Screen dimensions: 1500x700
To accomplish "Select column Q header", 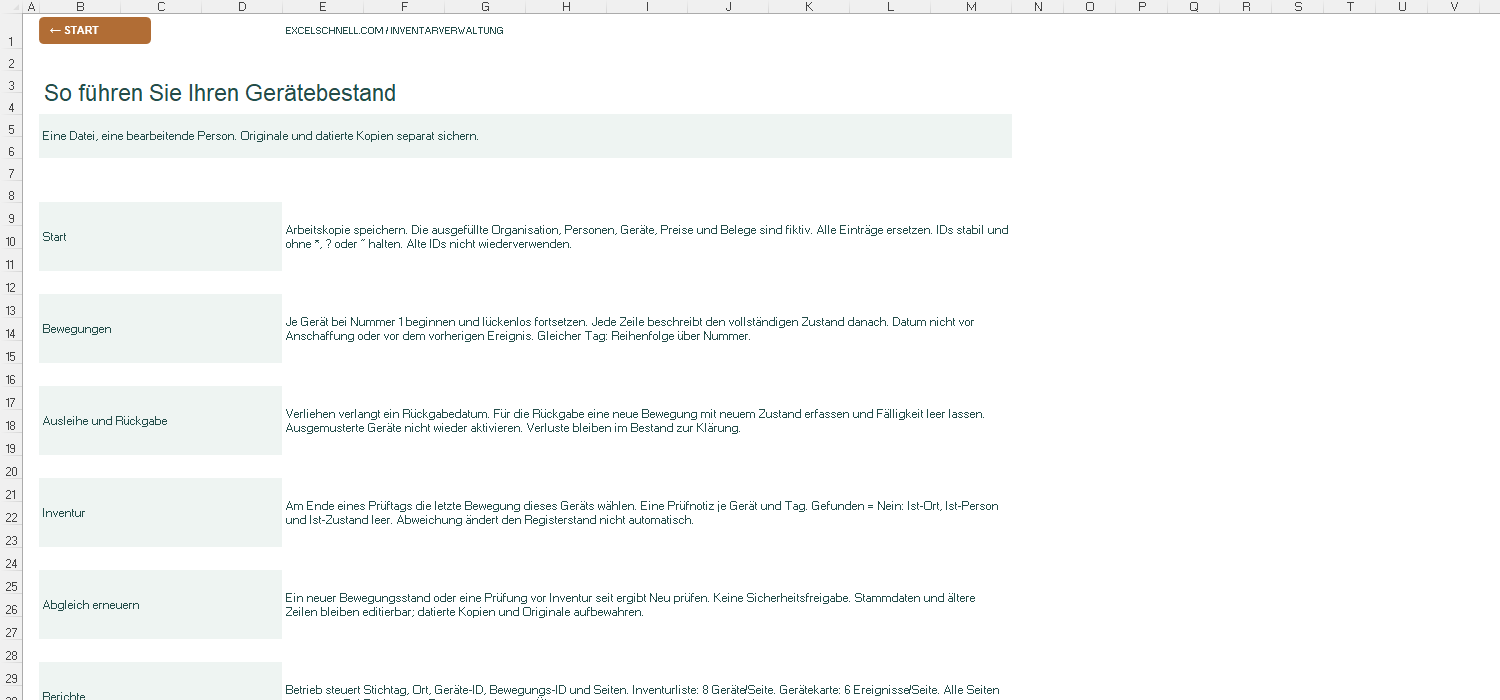I will (1194, 7).
